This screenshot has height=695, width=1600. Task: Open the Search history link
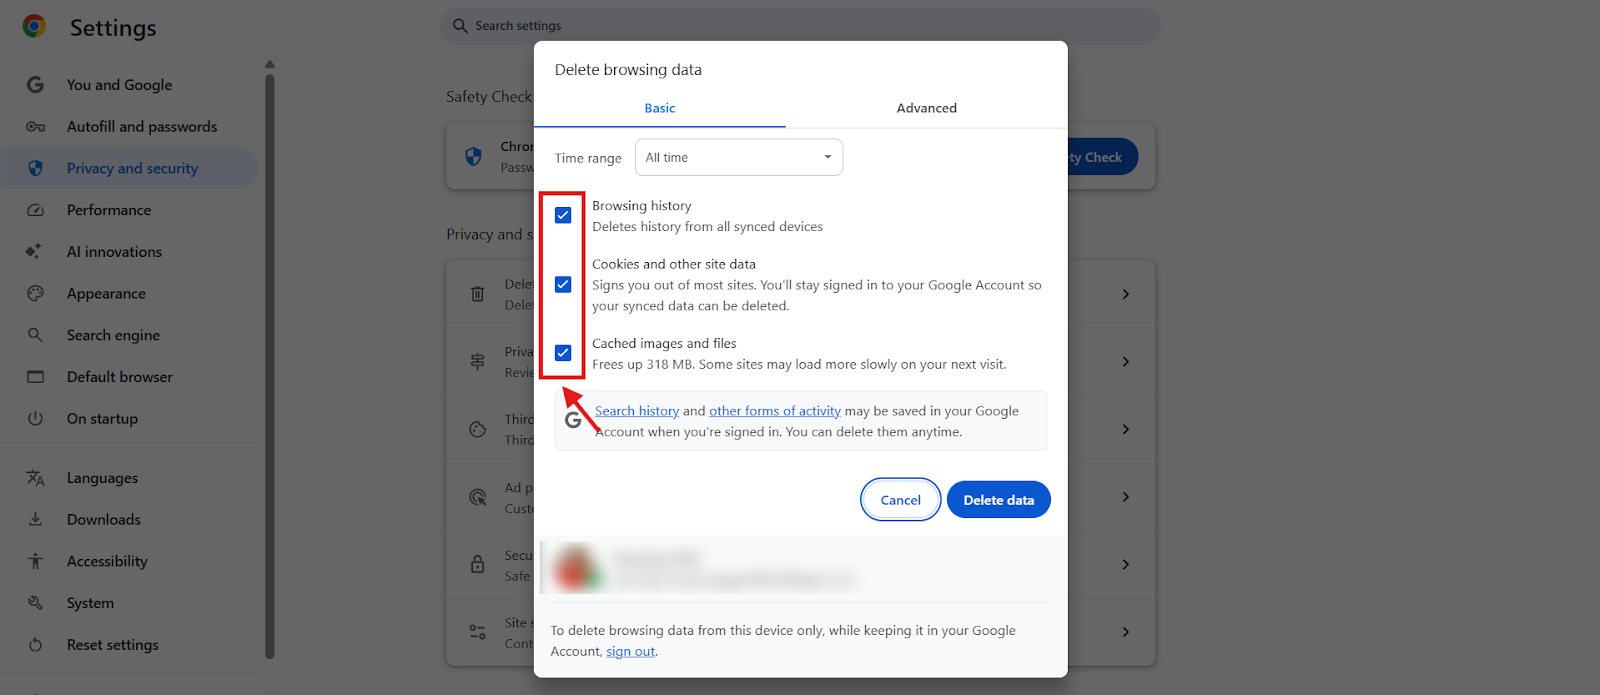point(637,411)
